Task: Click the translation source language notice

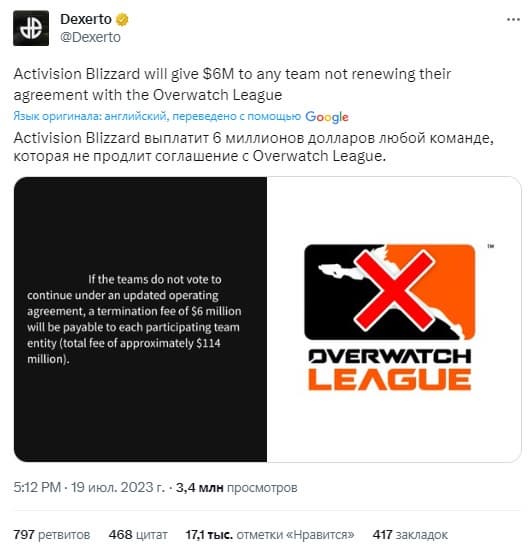Action: [x=157, y=116]
